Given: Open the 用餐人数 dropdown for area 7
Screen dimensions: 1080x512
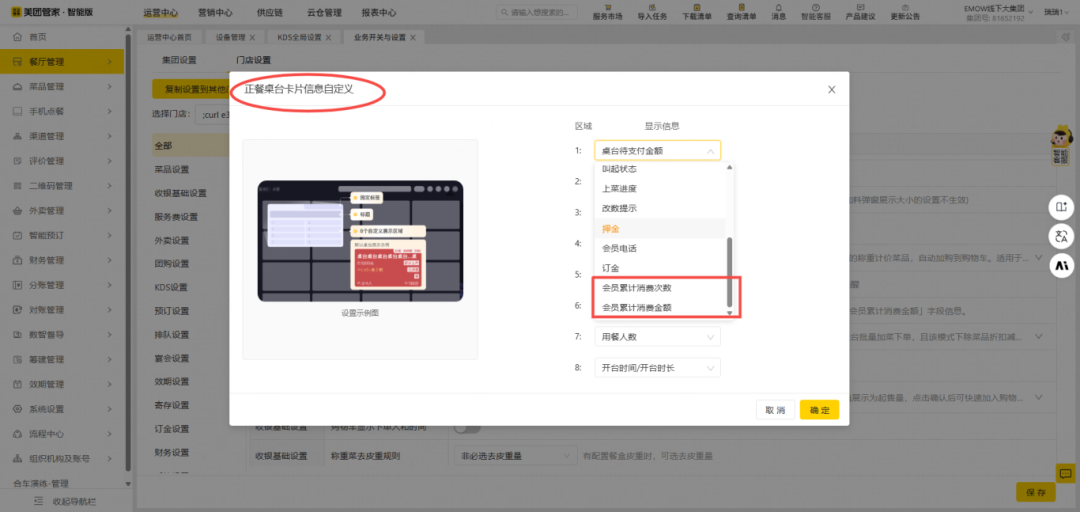Looking at the screenshot, I should (657, 337).
